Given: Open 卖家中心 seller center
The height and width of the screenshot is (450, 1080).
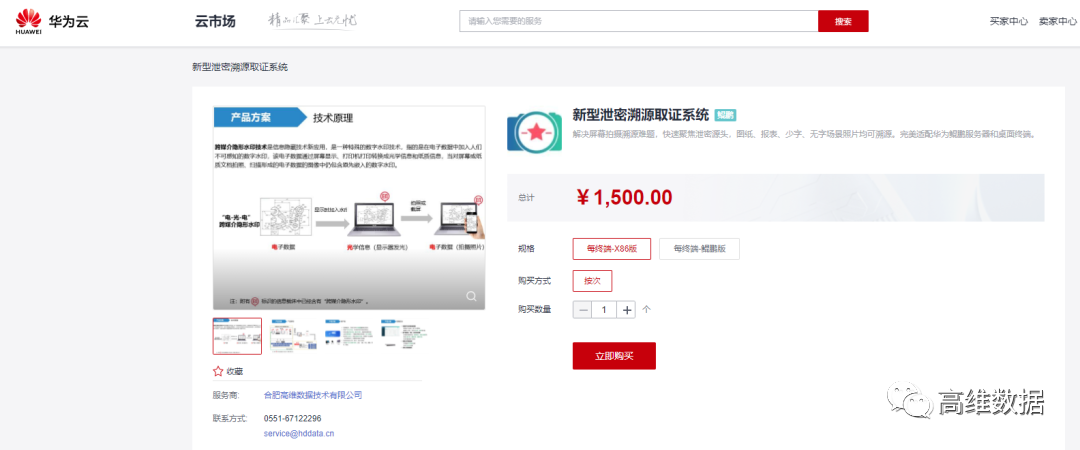Looking at the screenshot, I should [x=1060, y=21].
